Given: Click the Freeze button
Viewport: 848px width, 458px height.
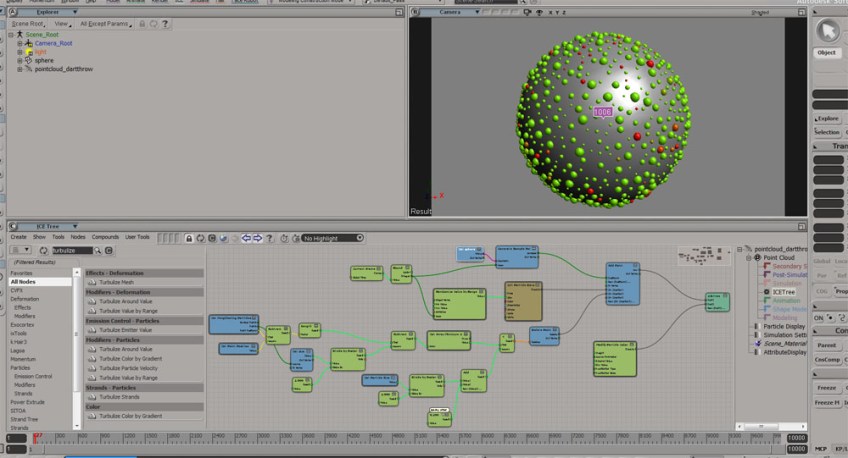Looking at the screenshot, I should [827, 387].
